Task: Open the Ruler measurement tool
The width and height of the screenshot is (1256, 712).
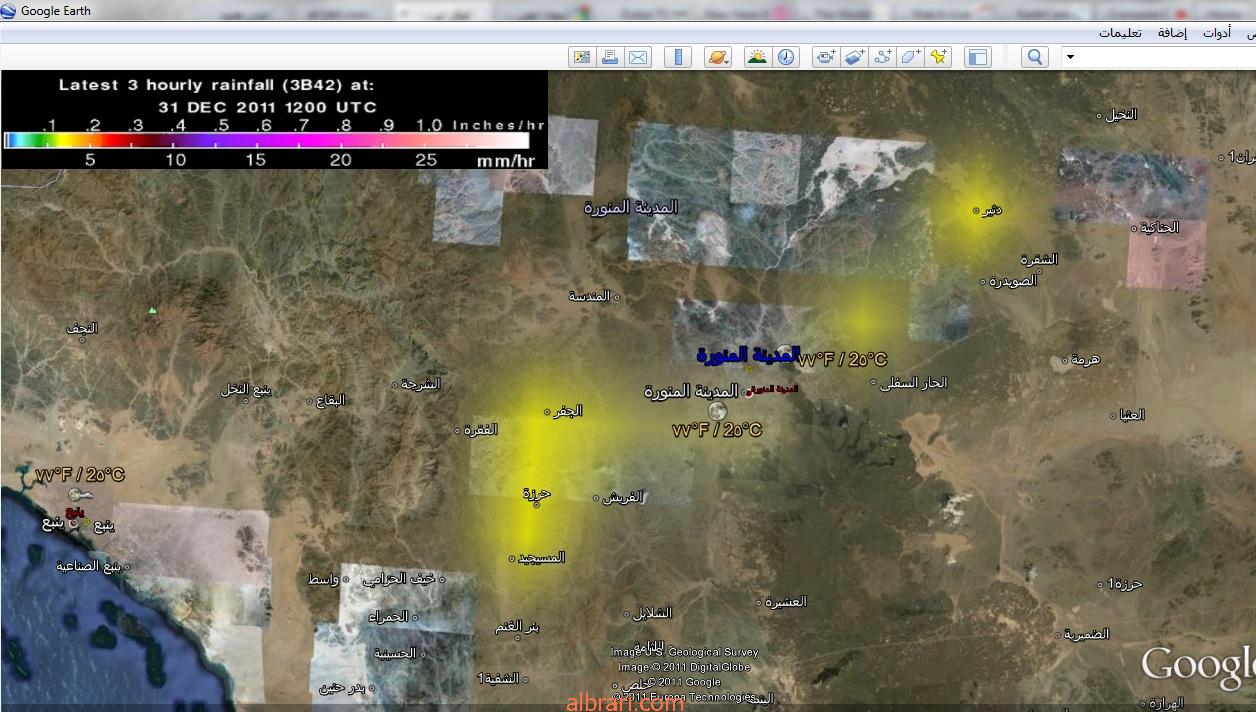Action: click(x=678, y=57)
